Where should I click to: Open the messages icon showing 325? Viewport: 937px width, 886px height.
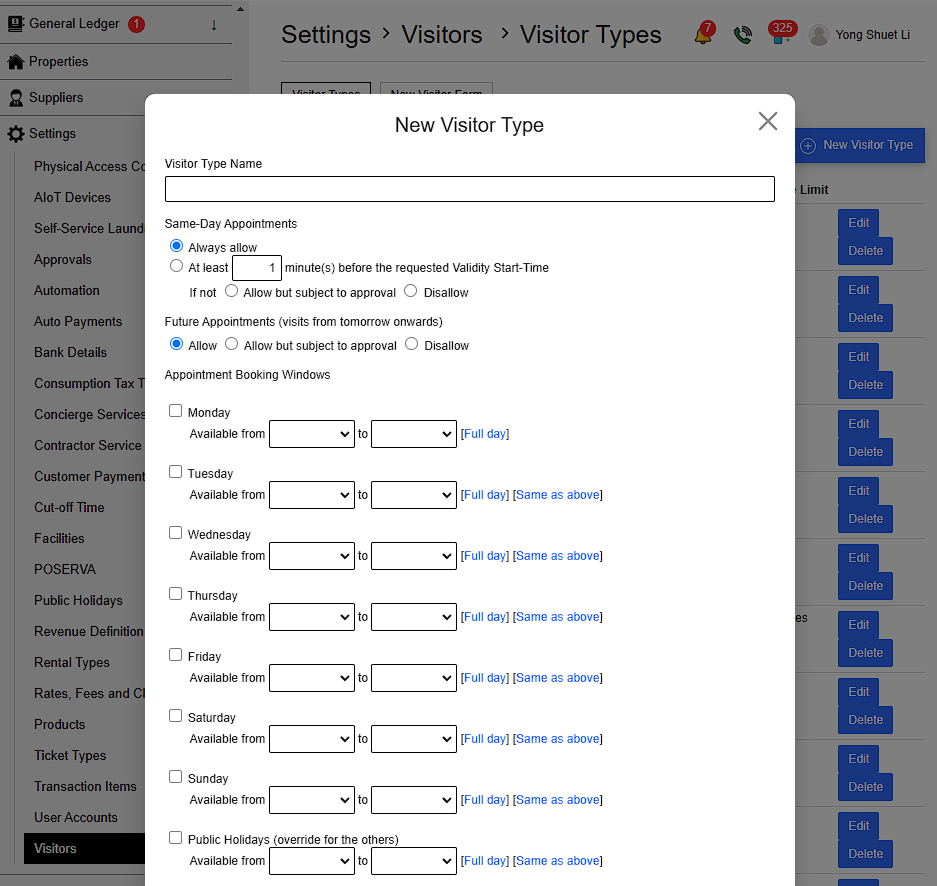pos(779,36)
